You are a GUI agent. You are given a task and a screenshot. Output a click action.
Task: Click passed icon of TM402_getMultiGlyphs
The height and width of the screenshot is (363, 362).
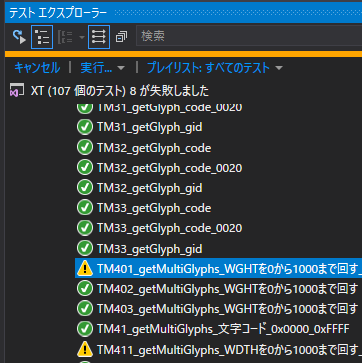[x=85, y=289]
